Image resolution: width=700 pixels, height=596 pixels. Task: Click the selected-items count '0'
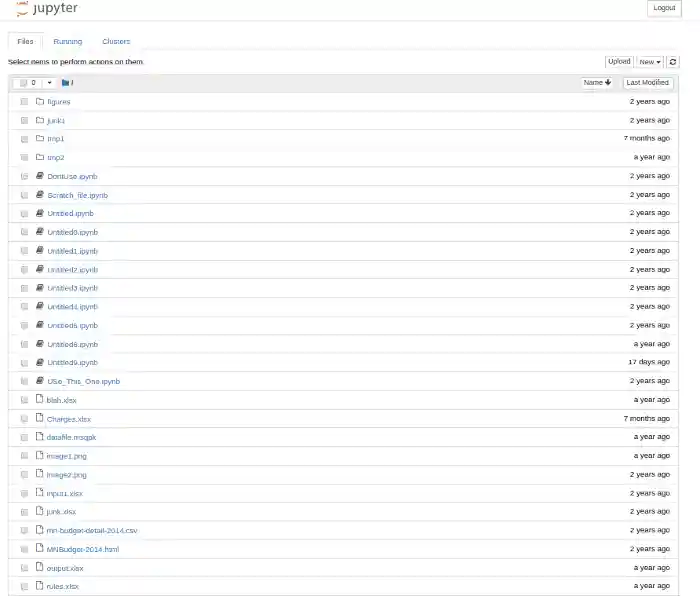click(33, 83)
